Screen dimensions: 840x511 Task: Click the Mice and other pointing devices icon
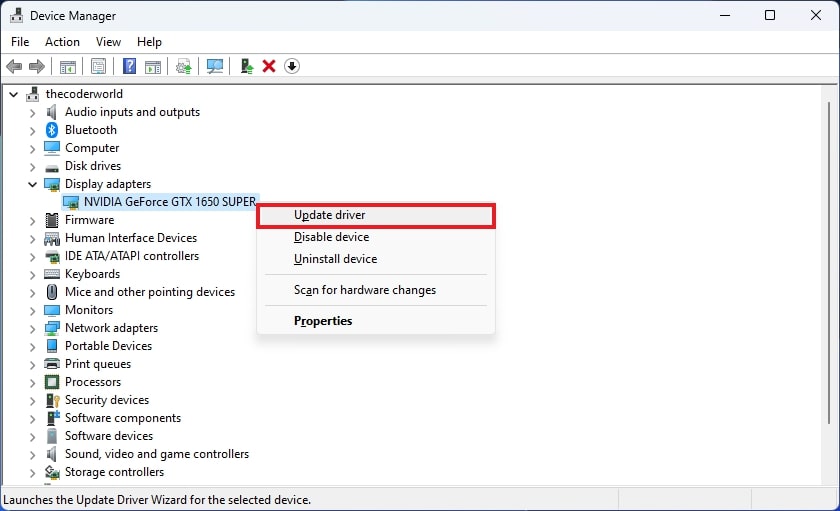click(52, 292)
